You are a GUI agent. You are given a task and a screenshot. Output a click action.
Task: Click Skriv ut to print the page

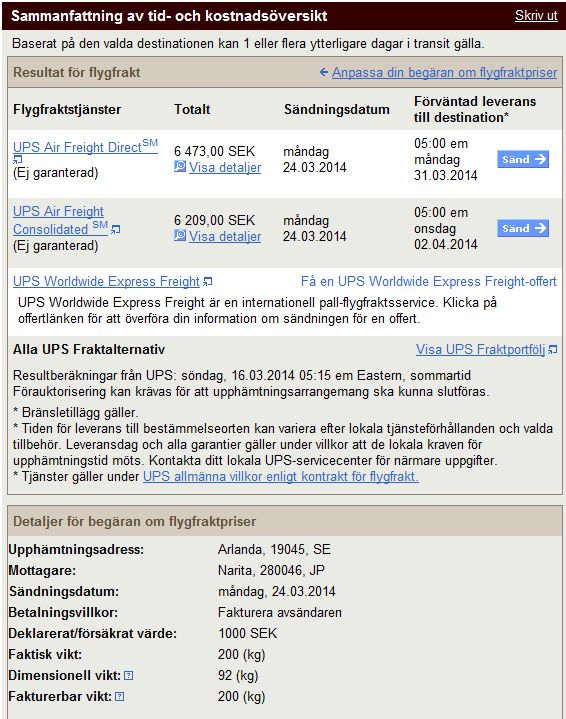pos(536,16)
